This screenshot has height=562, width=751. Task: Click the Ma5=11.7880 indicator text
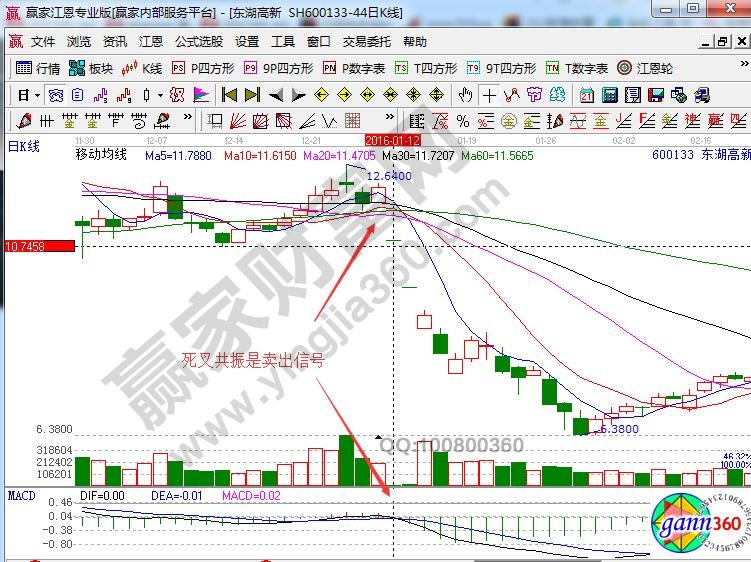(178, 155)
